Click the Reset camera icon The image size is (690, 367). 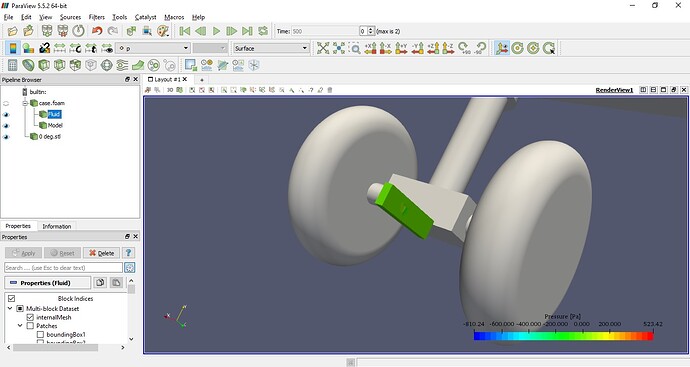[x=323, y=48]
